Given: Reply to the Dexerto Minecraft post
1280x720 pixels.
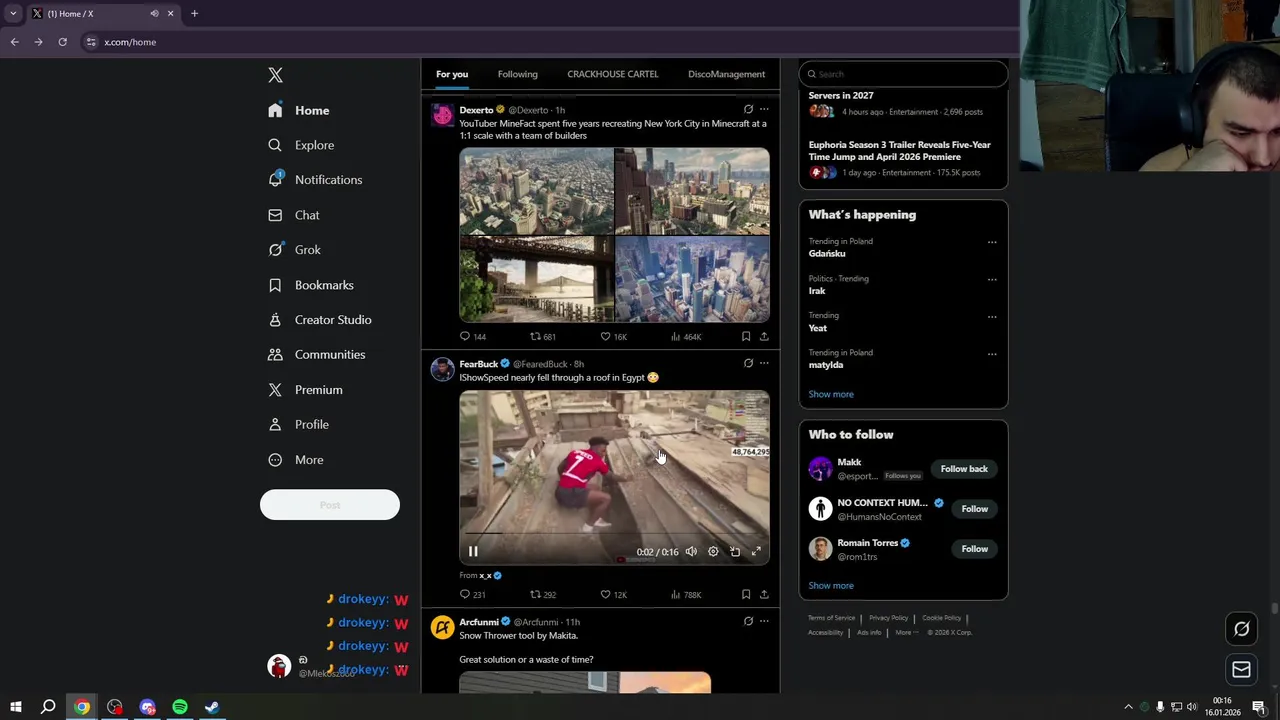Looking at the screenshot, I should pos(472,337).
